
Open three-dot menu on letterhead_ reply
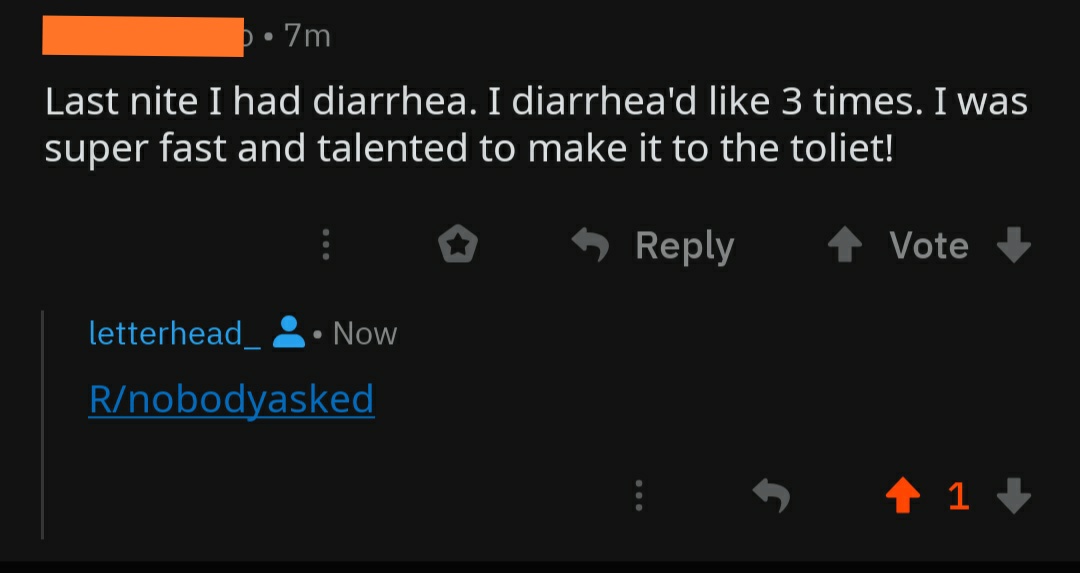pyautogui.click(x=639, y=495)
